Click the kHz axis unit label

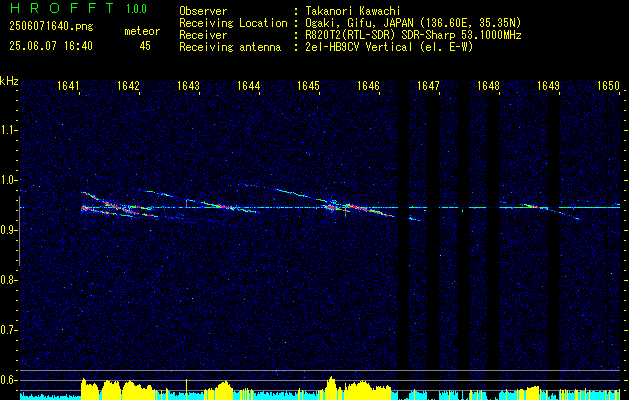coord(9,81)
